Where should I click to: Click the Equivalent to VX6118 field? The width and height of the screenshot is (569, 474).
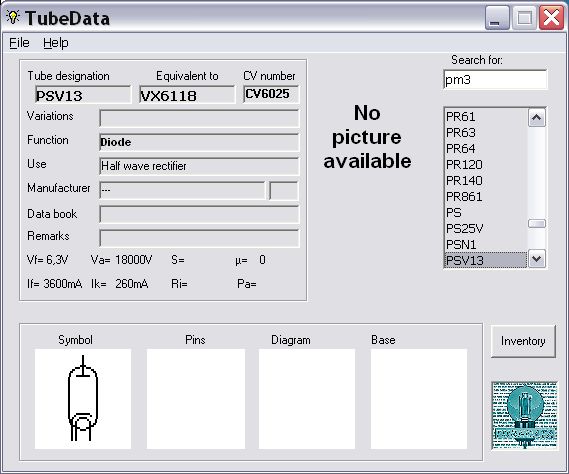(187, 95)
